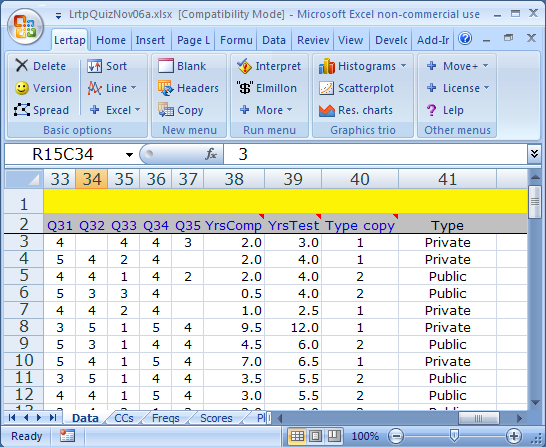The width and height of the screenshot is (546, 447).
Task: Click the Name Box showing R15C34
Action: click(x=64, y=154)
